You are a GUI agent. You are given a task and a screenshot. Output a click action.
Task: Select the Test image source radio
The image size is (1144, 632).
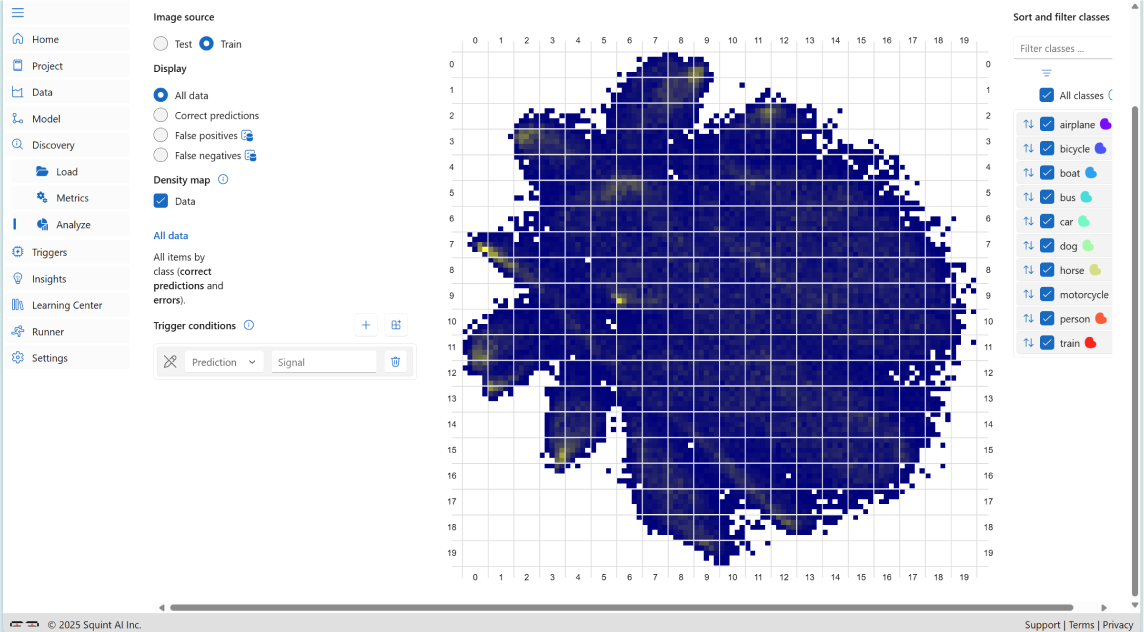tap(161, 44)
